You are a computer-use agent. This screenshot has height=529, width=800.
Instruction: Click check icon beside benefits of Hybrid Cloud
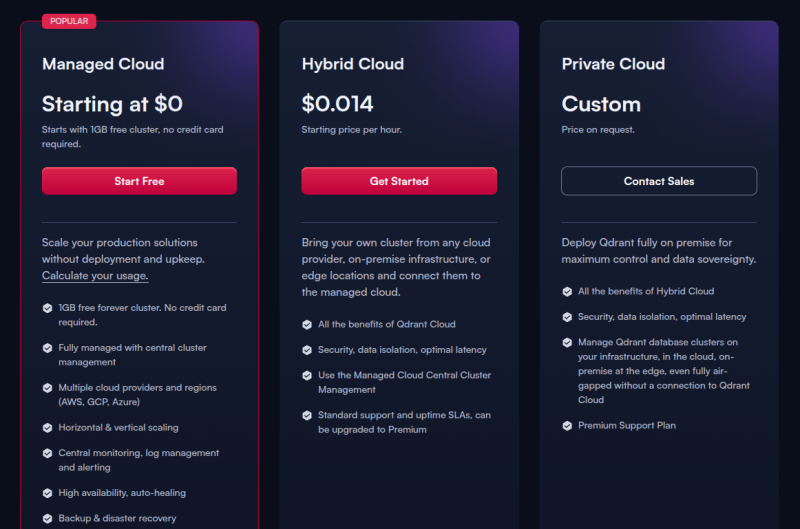click(x=567, y=291)
